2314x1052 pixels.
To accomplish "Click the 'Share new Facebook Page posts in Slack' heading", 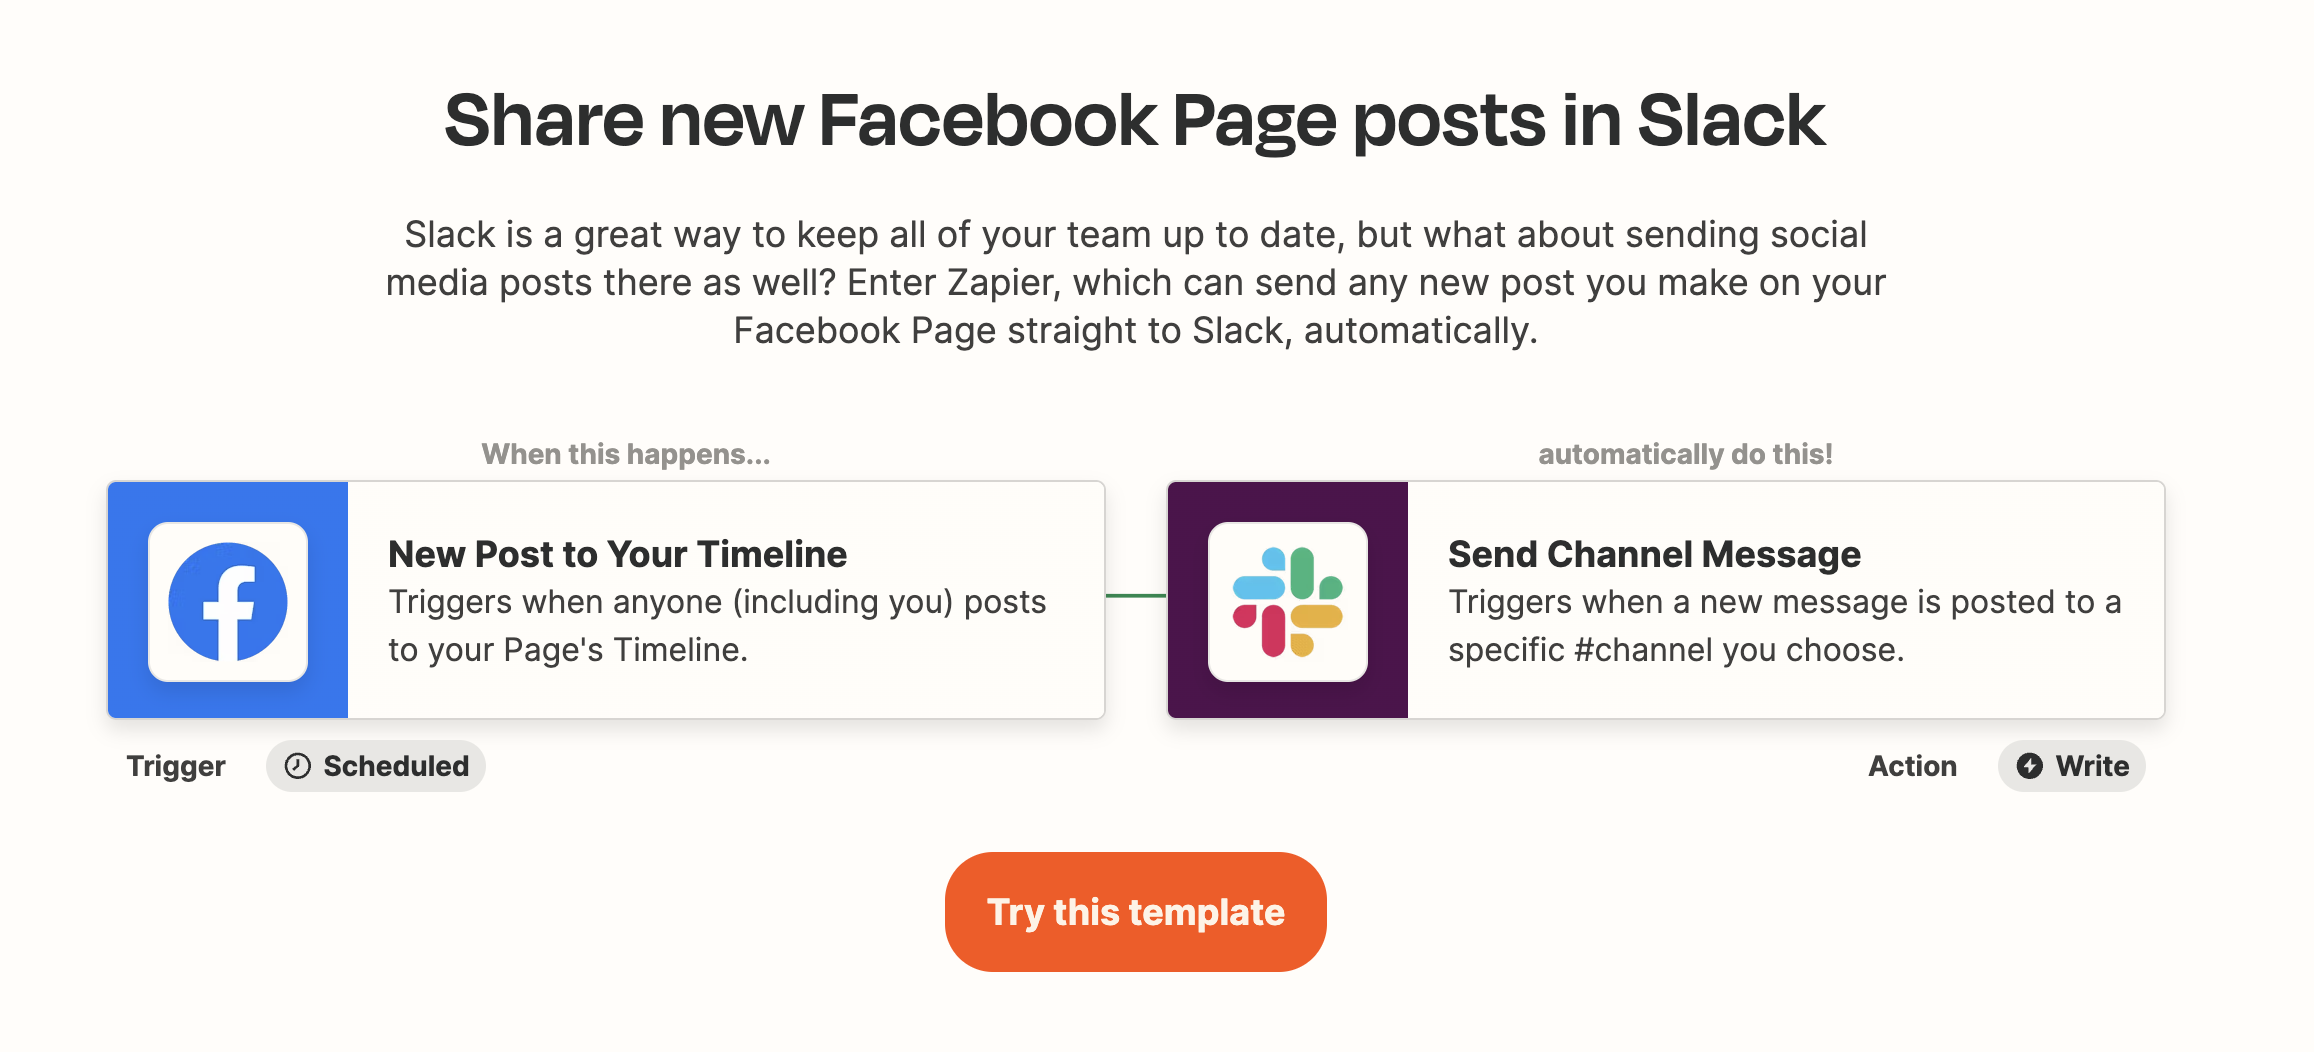I will click(x=1135, y=121).
